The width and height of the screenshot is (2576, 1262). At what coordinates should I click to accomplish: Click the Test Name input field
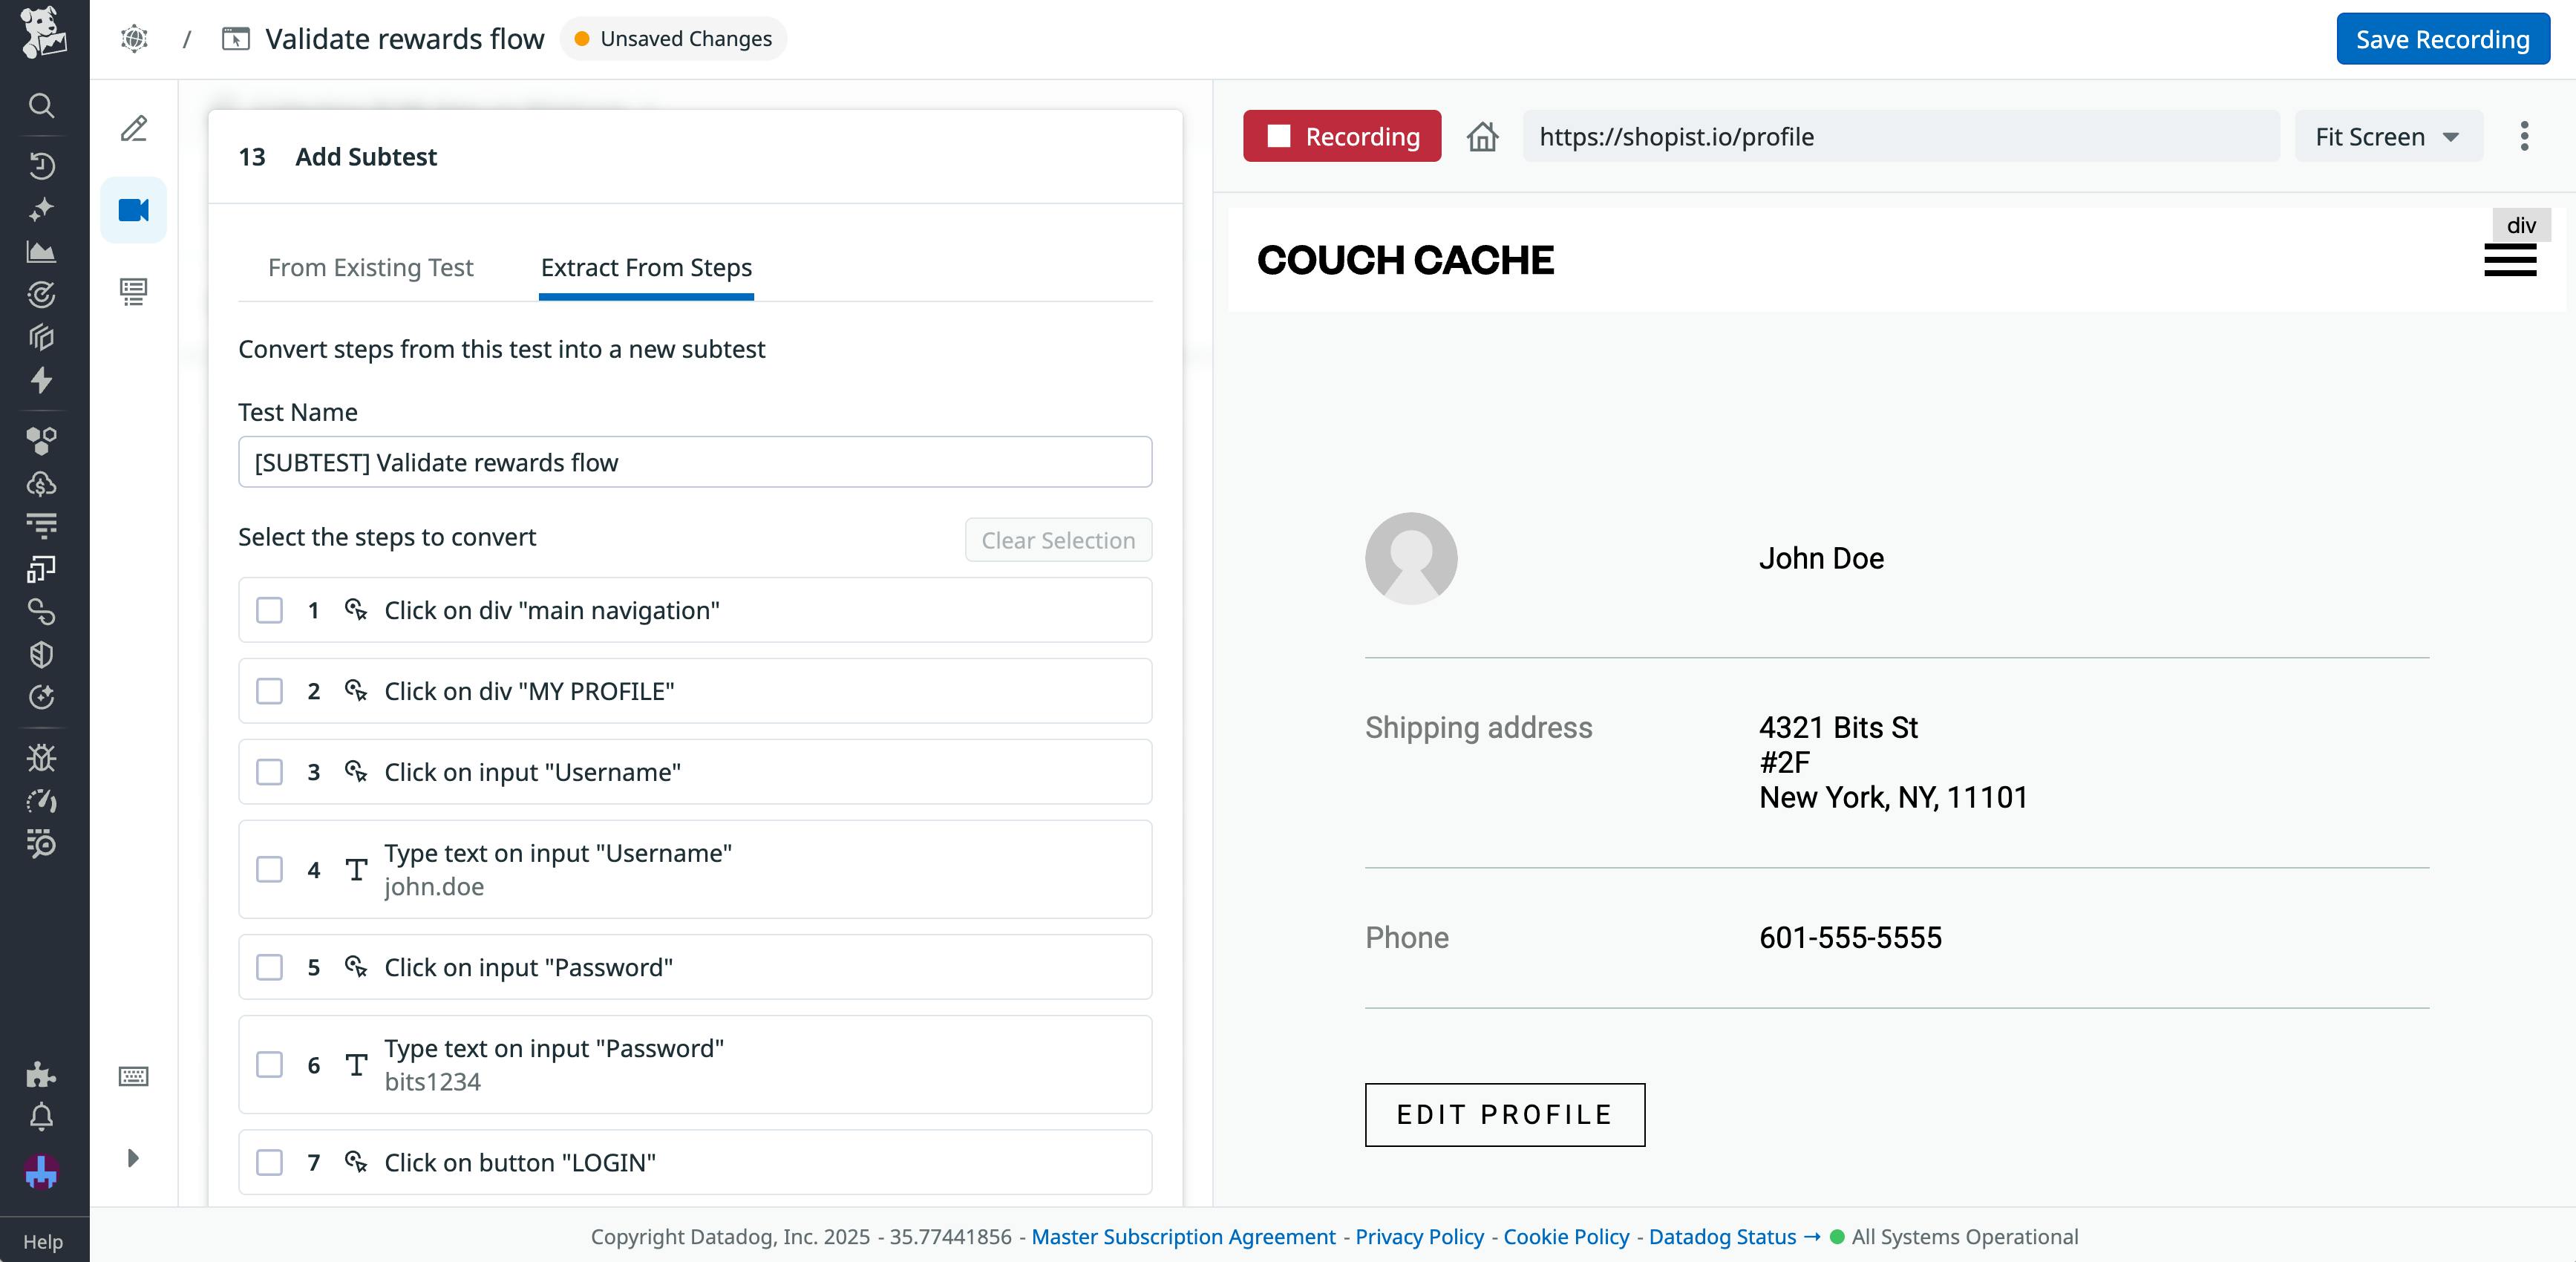694,462
